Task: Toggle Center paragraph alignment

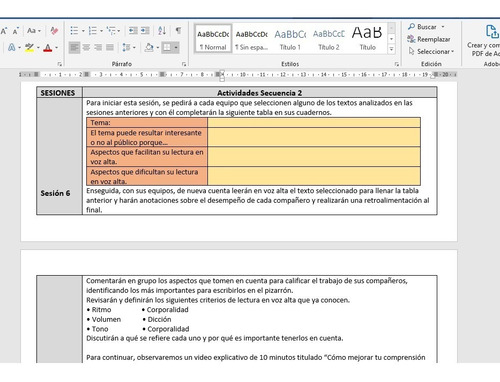Action: click(x=86, y=47)
